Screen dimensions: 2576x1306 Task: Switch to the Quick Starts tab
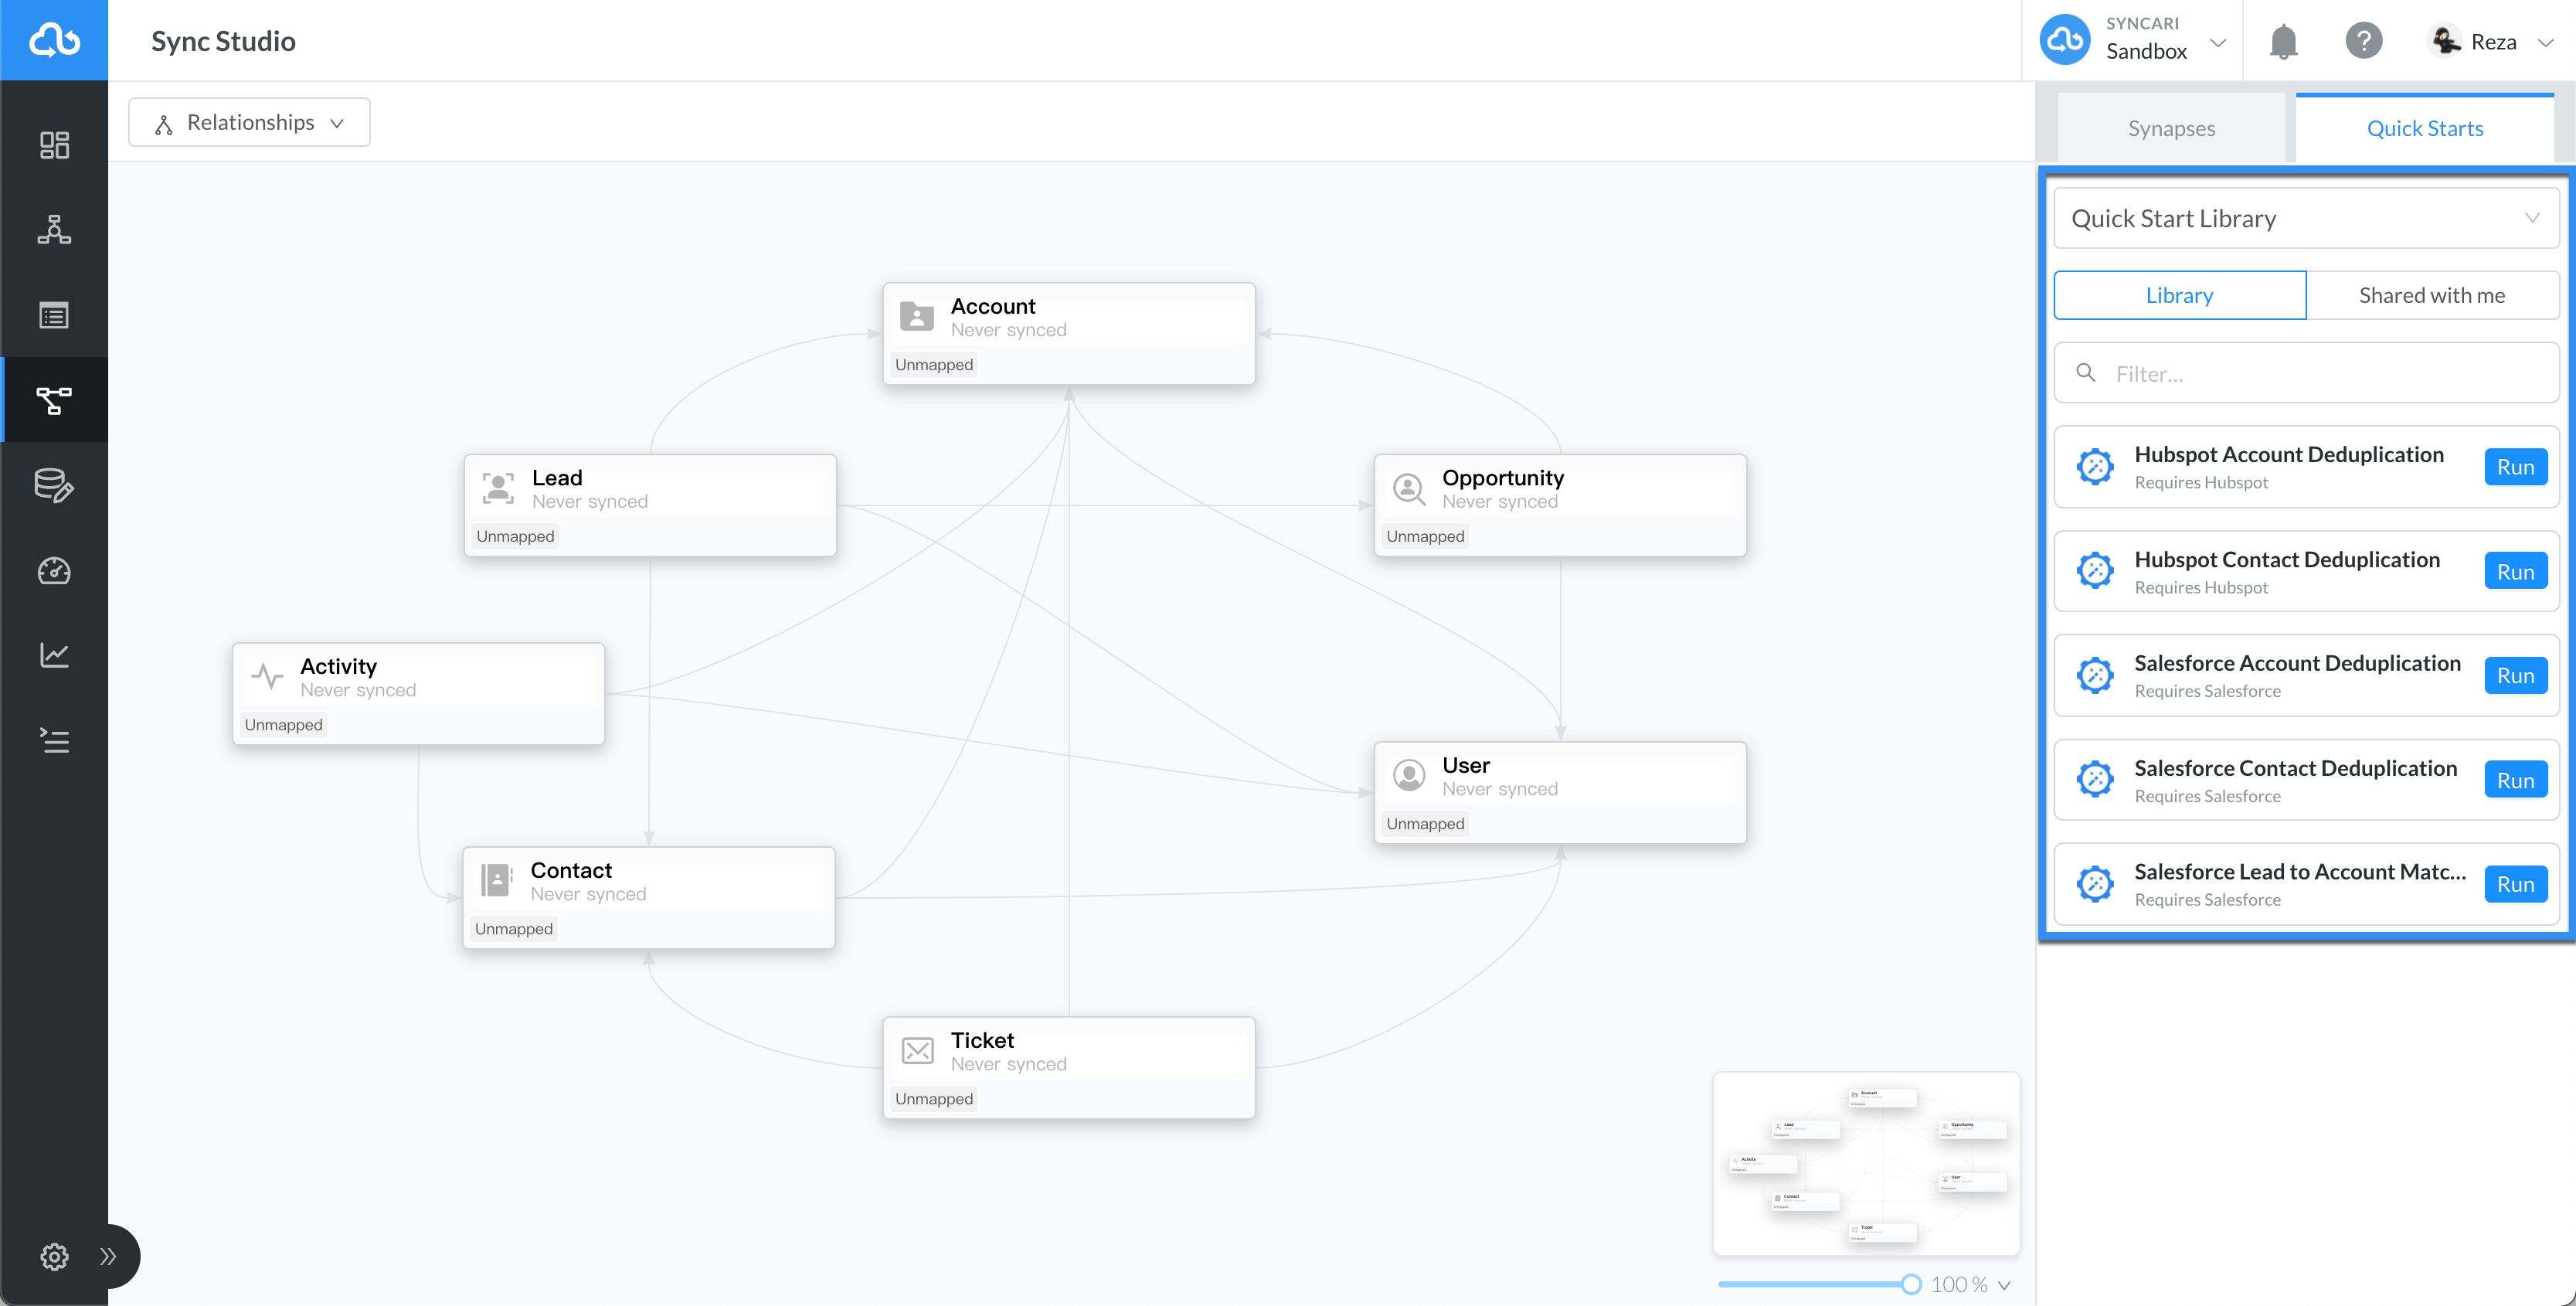2424,128
